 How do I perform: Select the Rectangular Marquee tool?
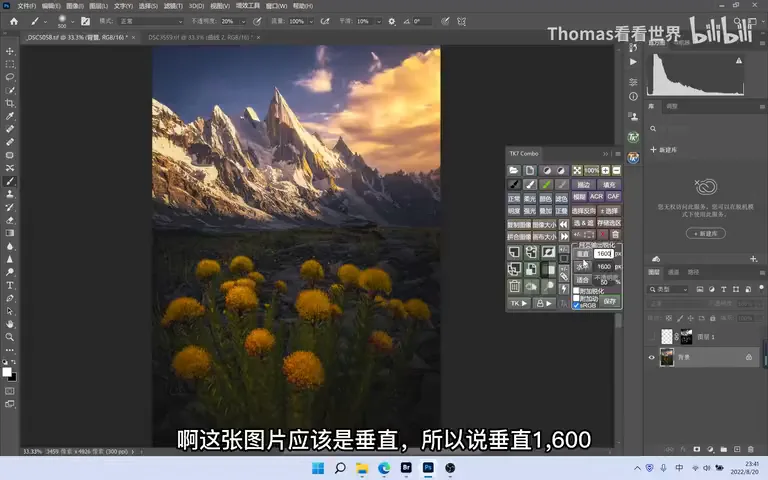click(10, 64)
